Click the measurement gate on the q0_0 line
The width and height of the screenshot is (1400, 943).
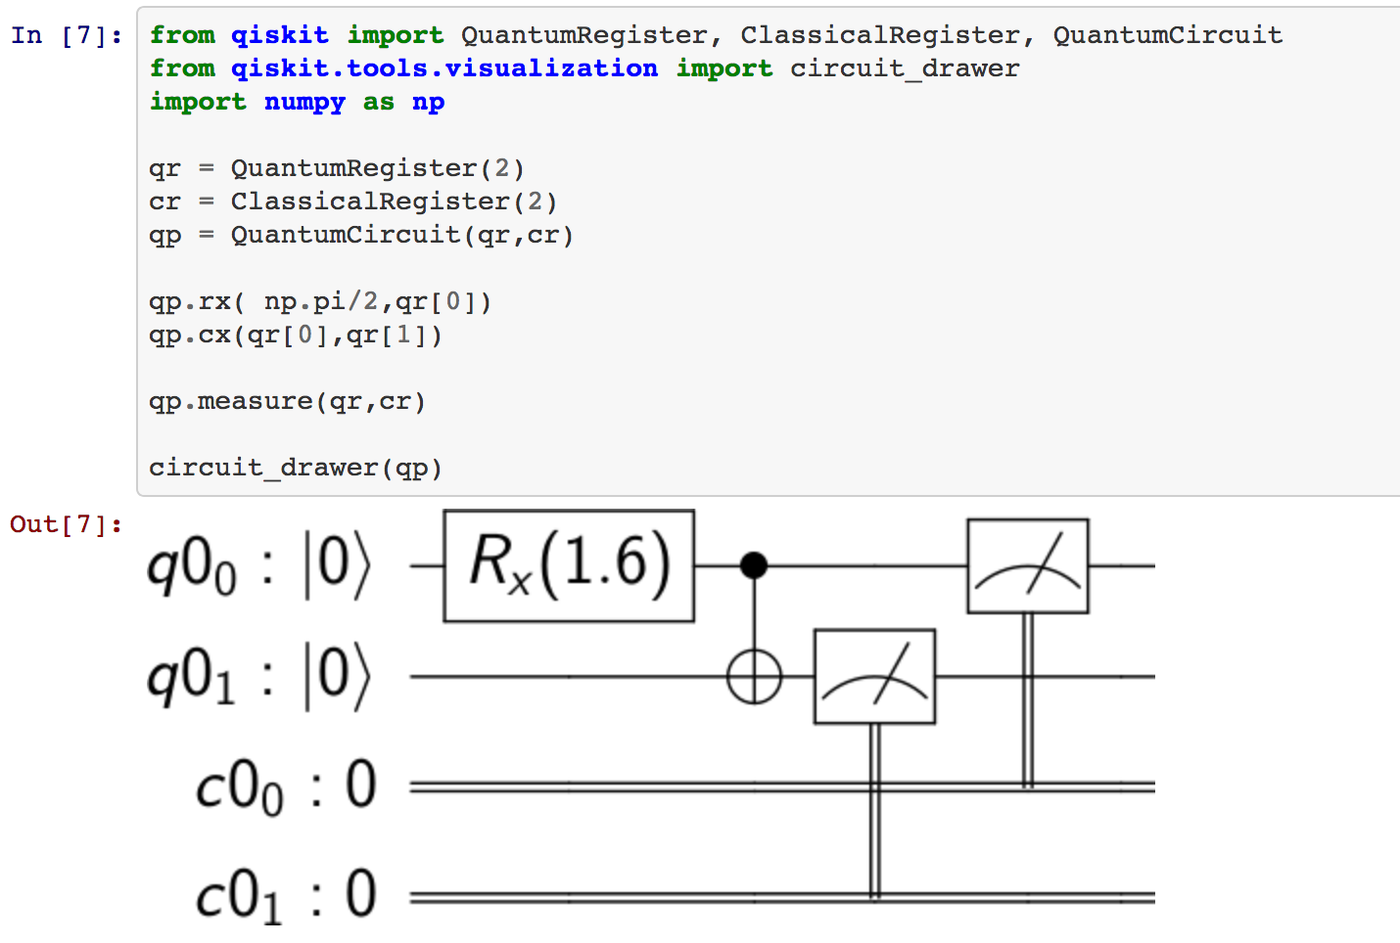[x=1028, y=566]
